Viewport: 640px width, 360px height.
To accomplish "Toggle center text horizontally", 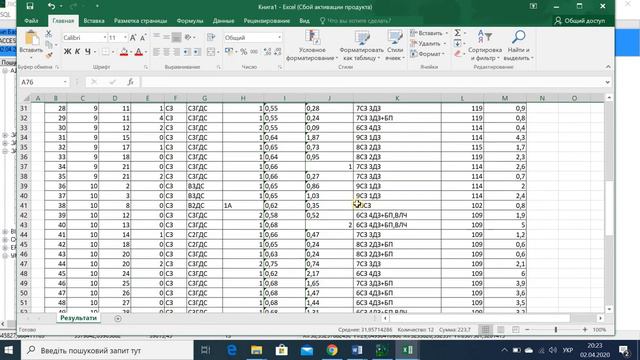I will (x=166, y=52).
